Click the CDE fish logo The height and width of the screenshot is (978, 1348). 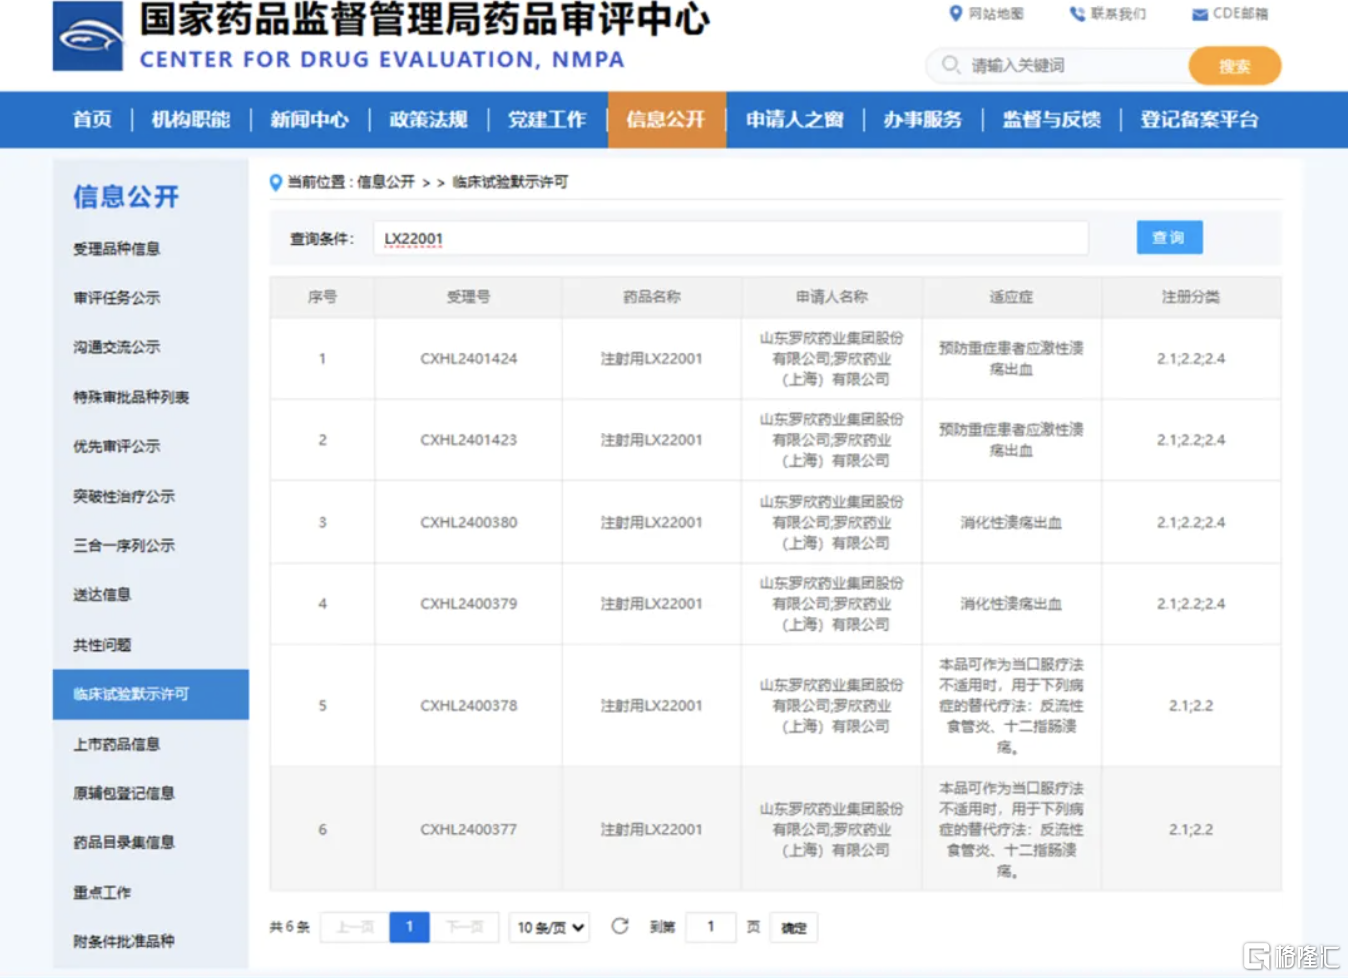(x=88, y=36)
